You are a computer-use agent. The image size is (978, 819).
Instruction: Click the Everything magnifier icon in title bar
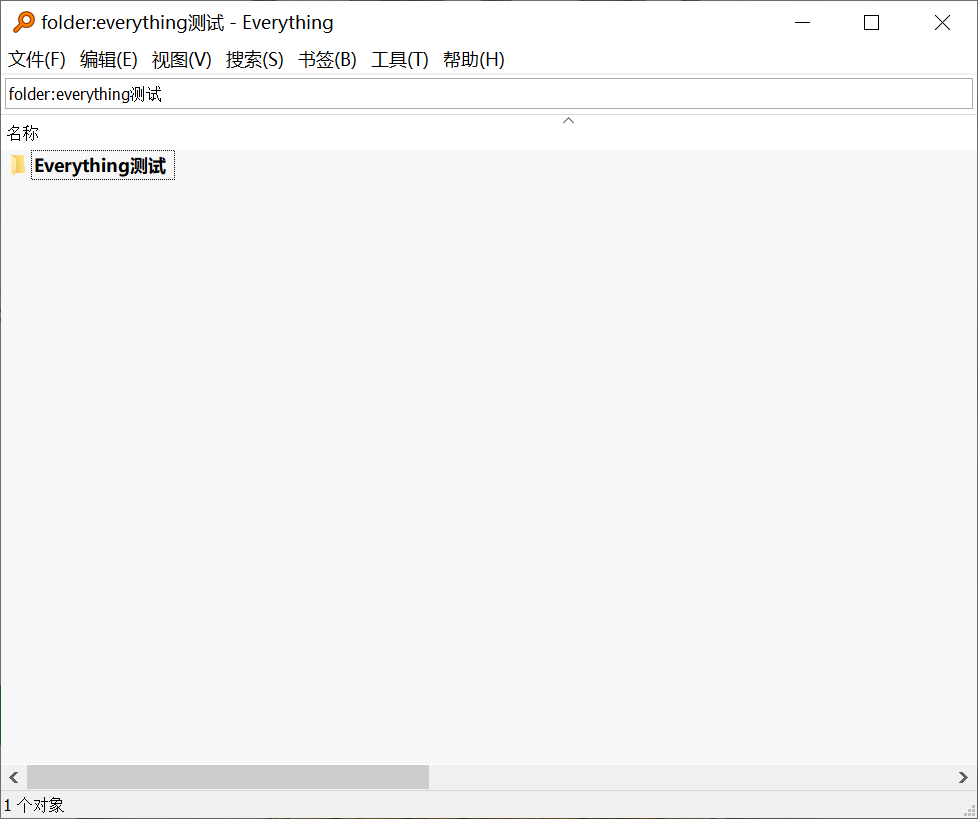pos(24,22)
